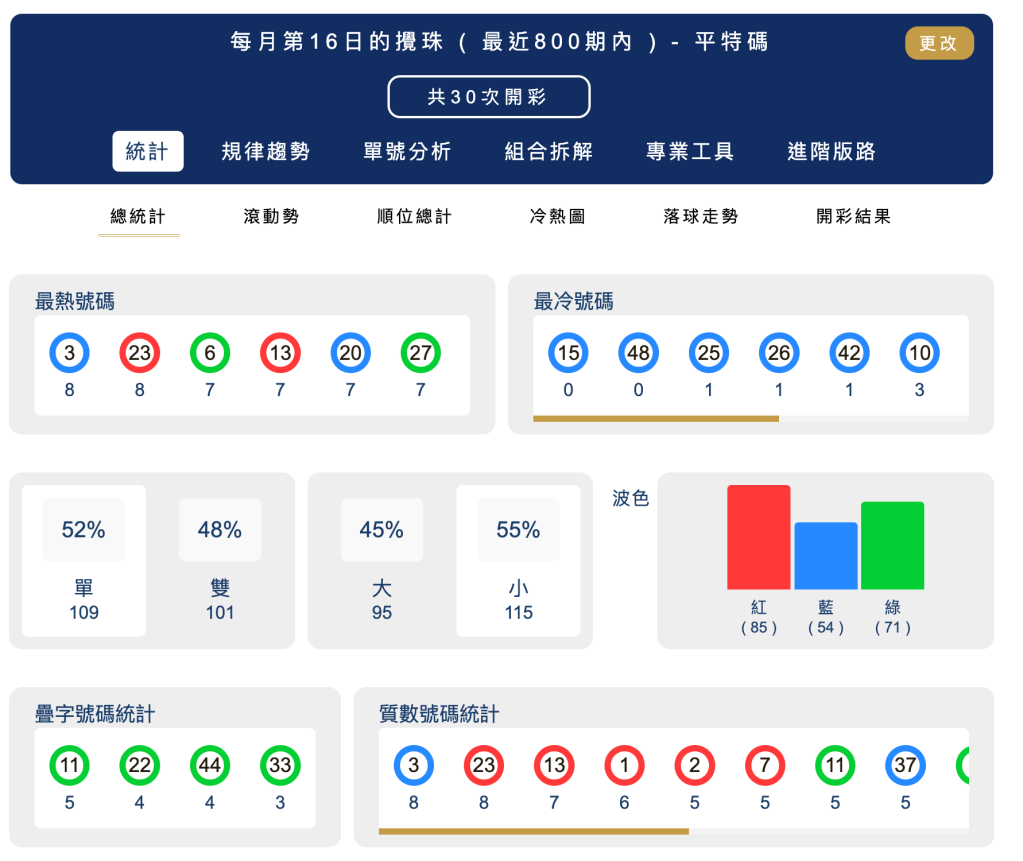Select cold number ball 42
The image size is (1023, 861).
click(848, 352)
